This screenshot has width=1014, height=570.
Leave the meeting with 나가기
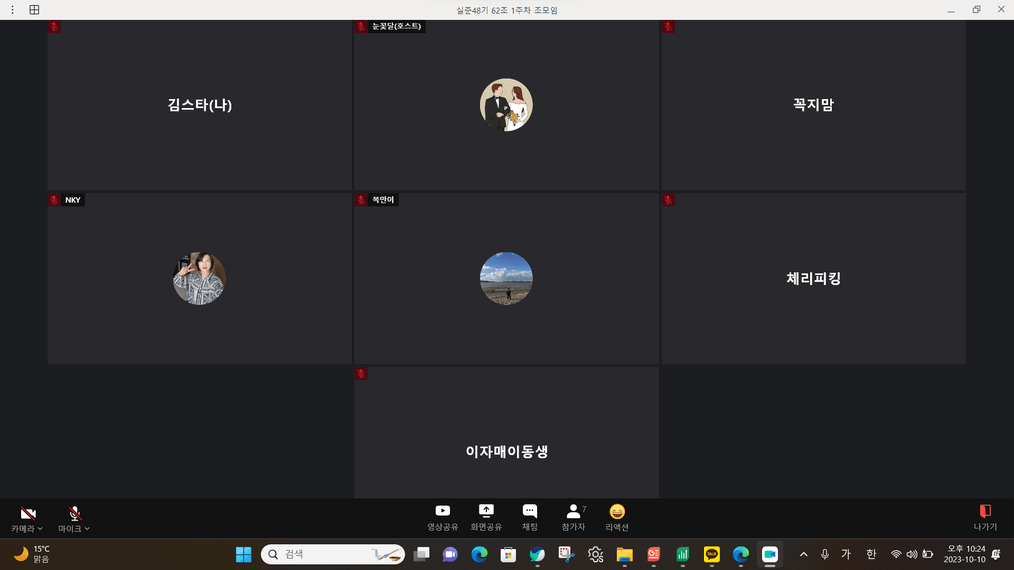[985, 517]
